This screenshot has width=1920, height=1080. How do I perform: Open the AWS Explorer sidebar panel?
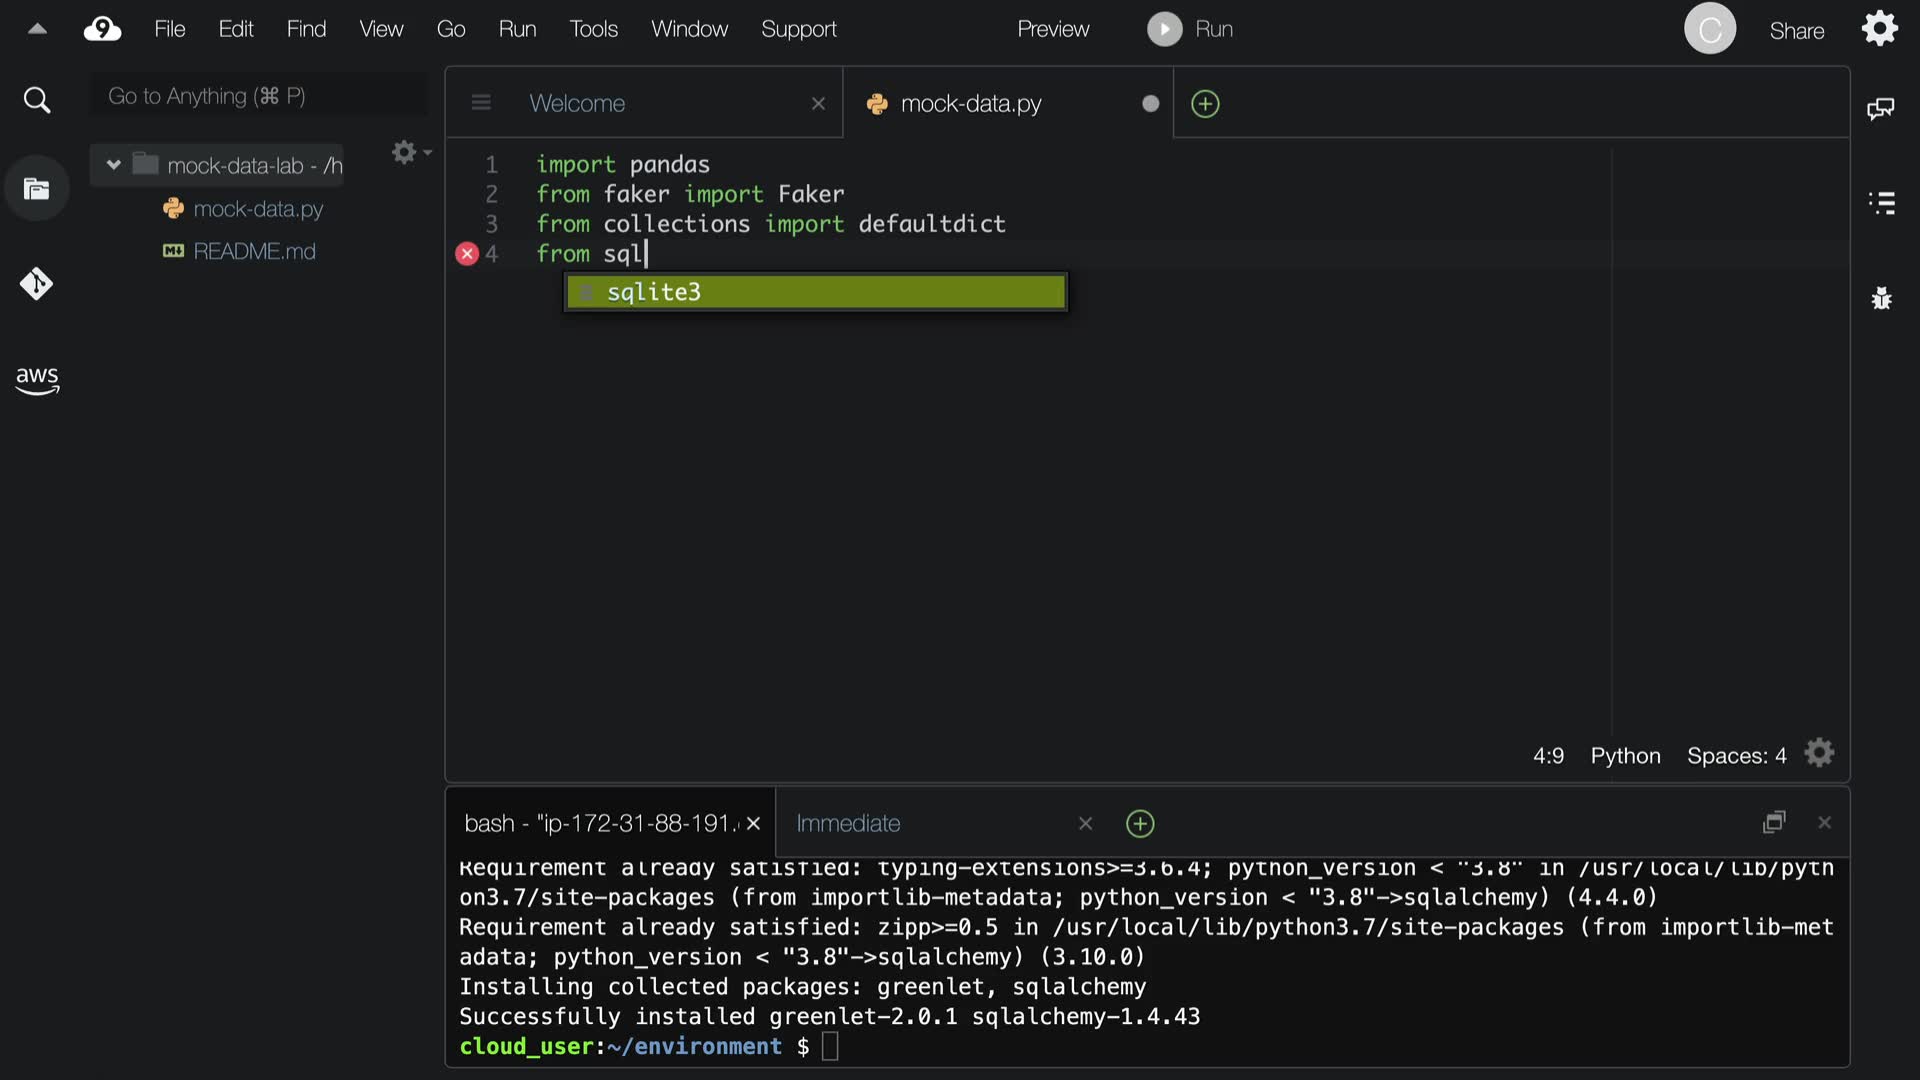[x=37, y=379]
